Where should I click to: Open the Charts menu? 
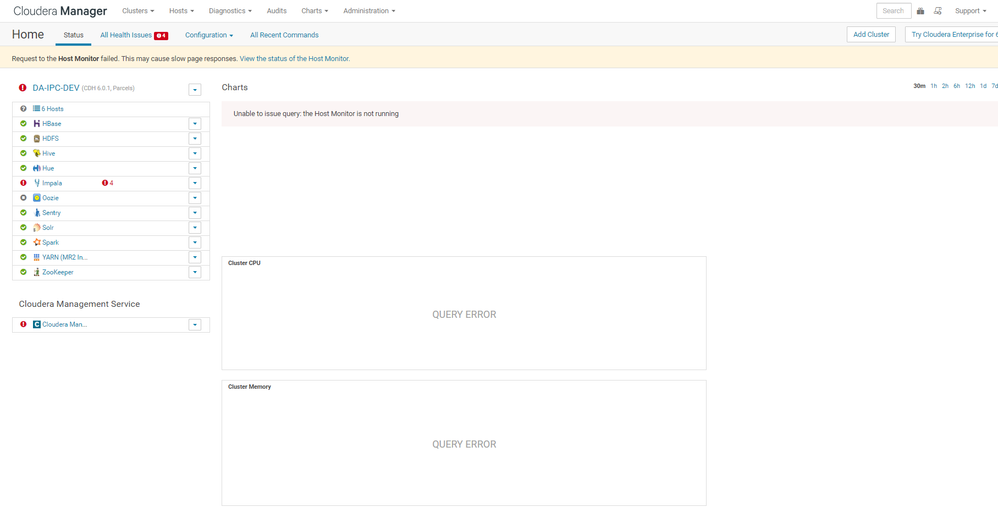click(x=315, y=11)
